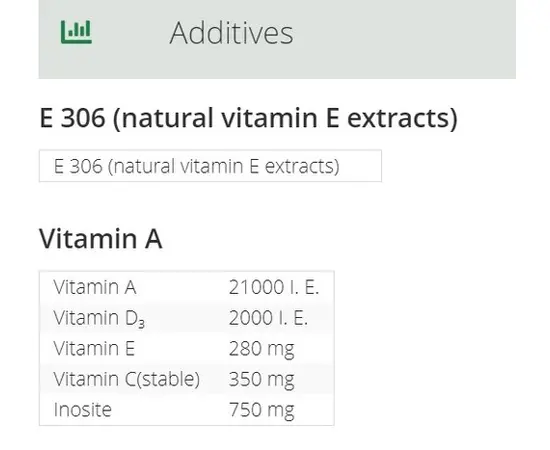Image resolution: width=550 pixels, height=450 pixels.
Task: Select the Additives heading text
Action: tap(231, 33)
